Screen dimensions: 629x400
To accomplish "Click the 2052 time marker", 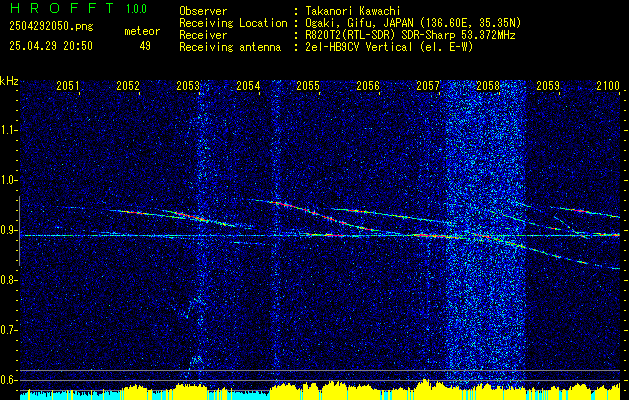I will (128, 85).
